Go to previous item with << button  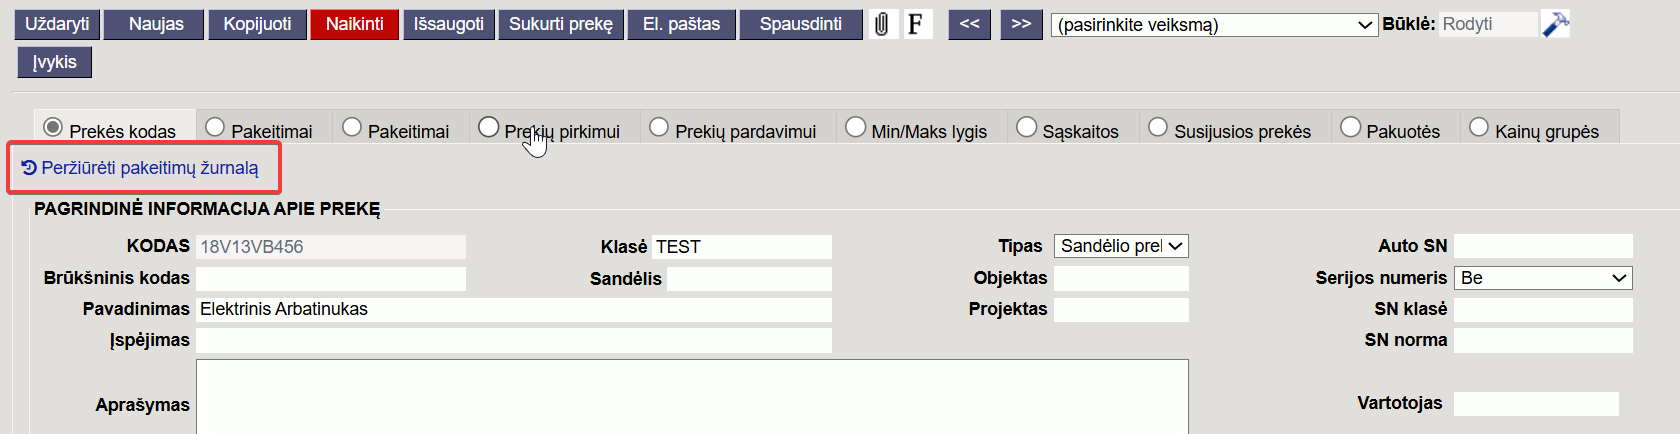970,24
